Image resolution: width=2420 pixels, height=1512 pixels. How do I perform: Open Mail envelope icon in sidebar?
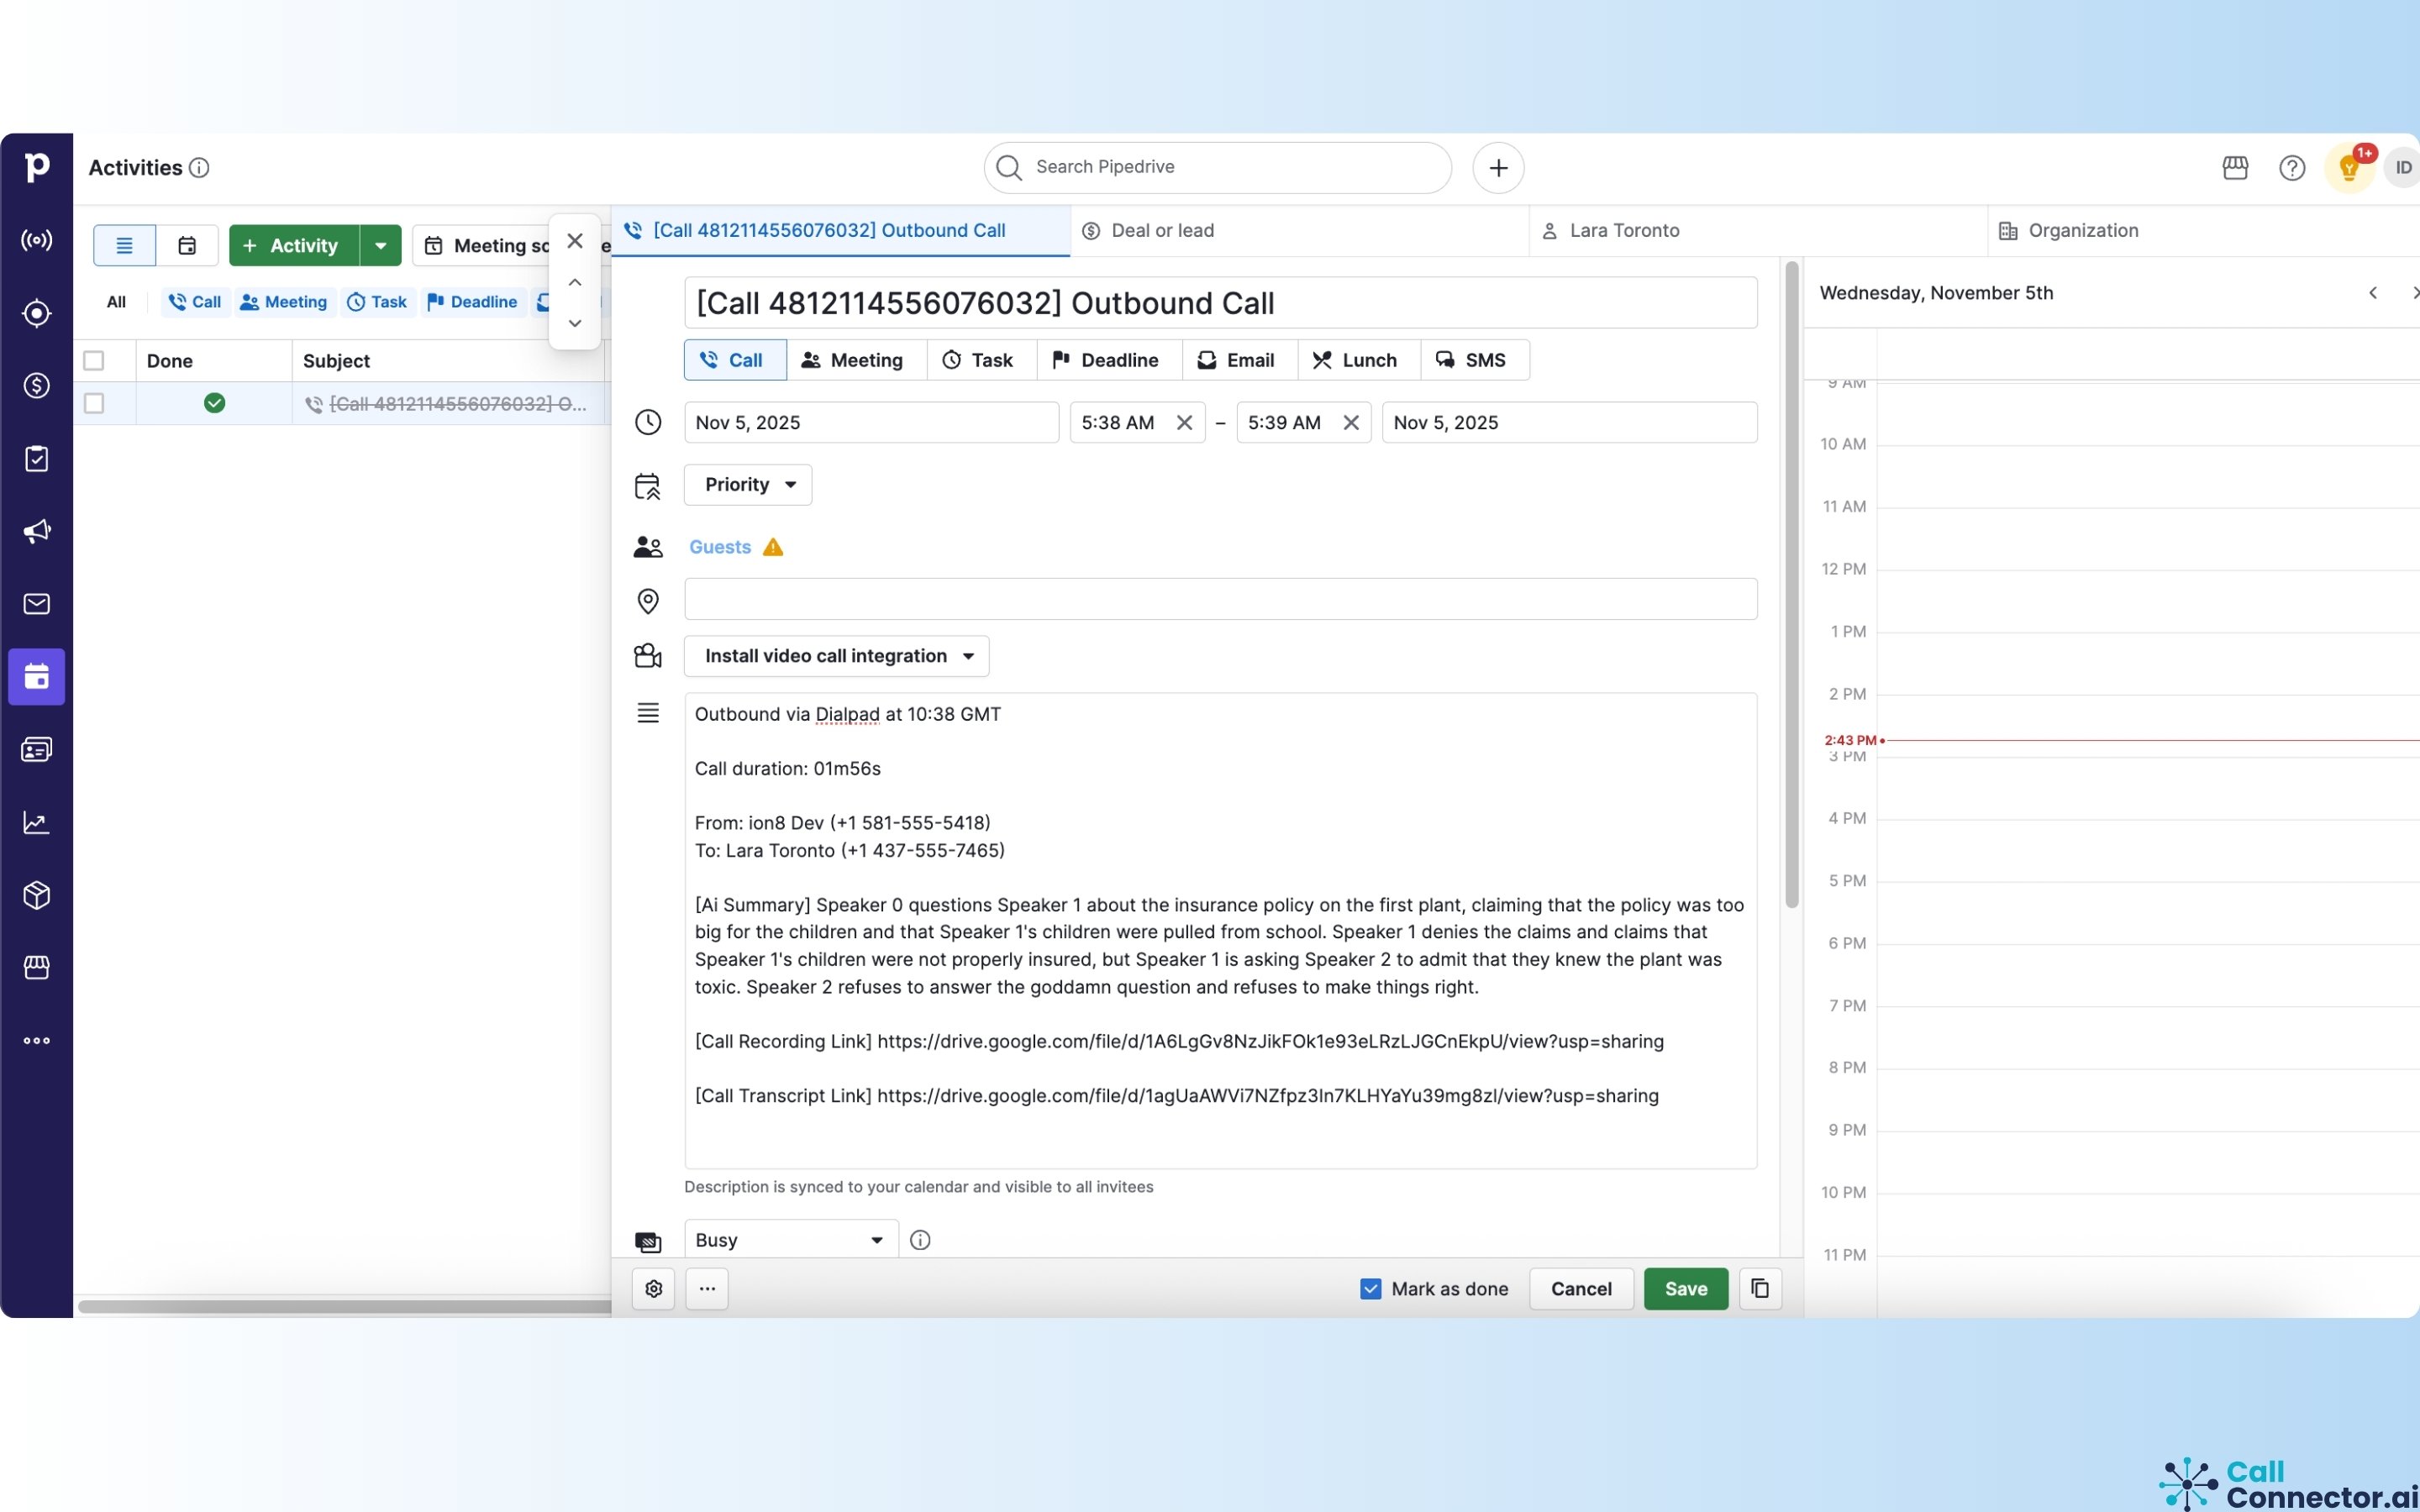(x=37, y=604)
